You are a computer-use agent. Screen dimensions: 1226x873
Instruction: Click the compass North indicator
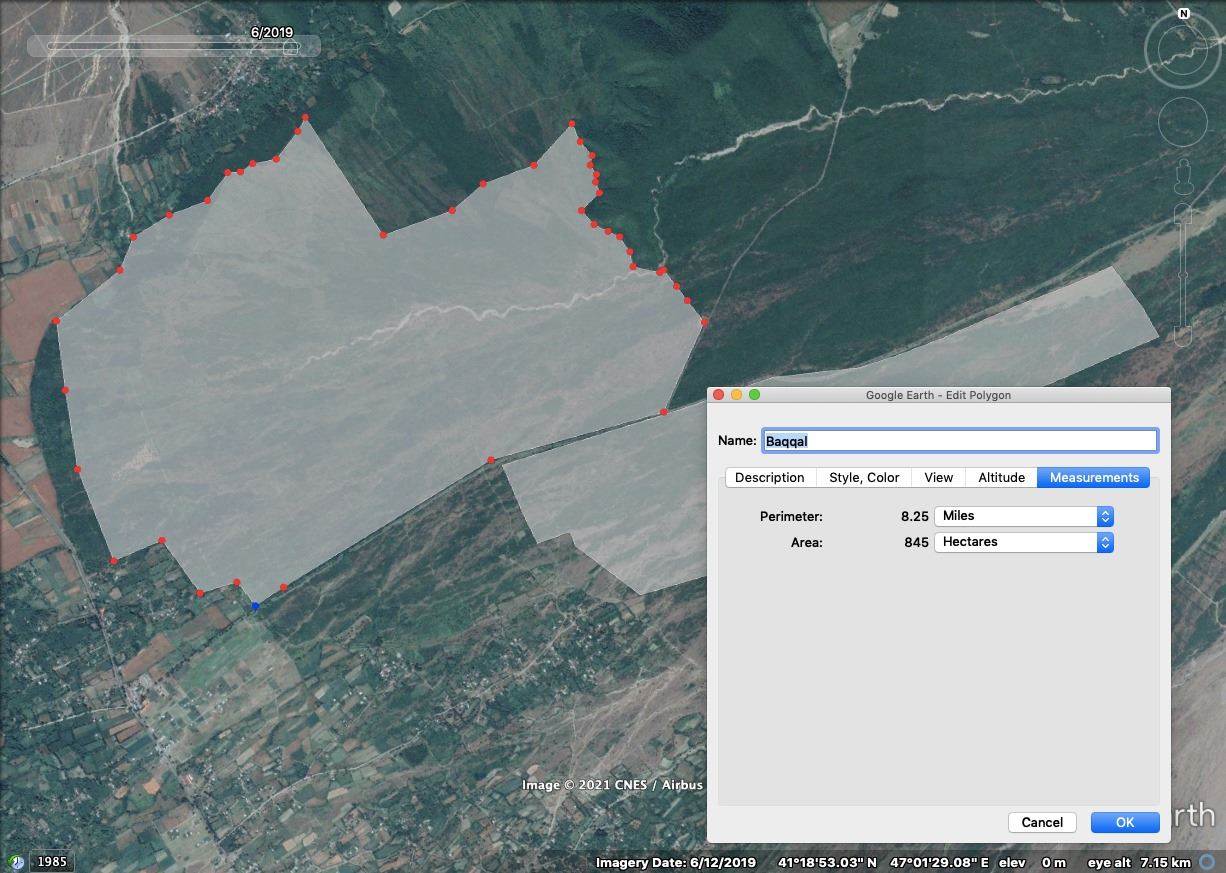pyautogui.click(x=1184, y=14)
